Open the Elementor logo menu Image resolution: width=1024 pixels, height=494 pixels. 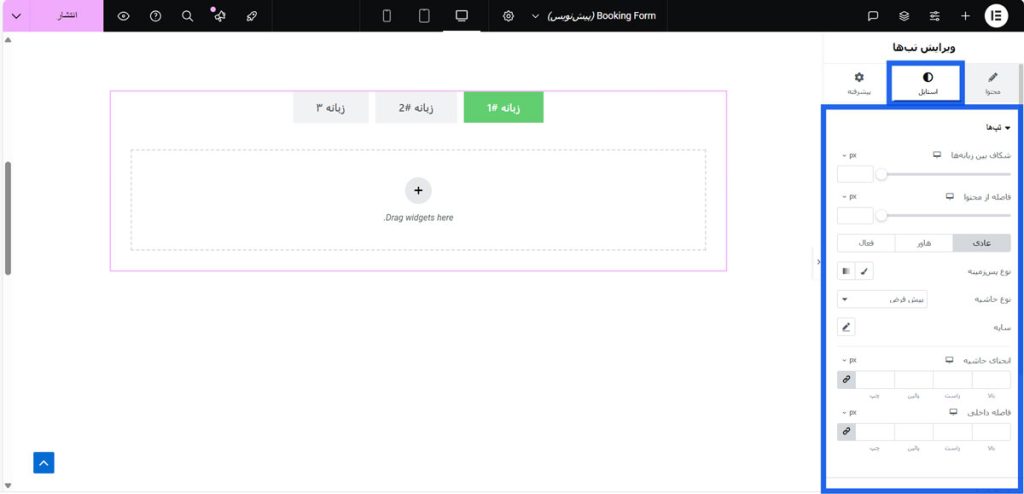click(996, 16)
